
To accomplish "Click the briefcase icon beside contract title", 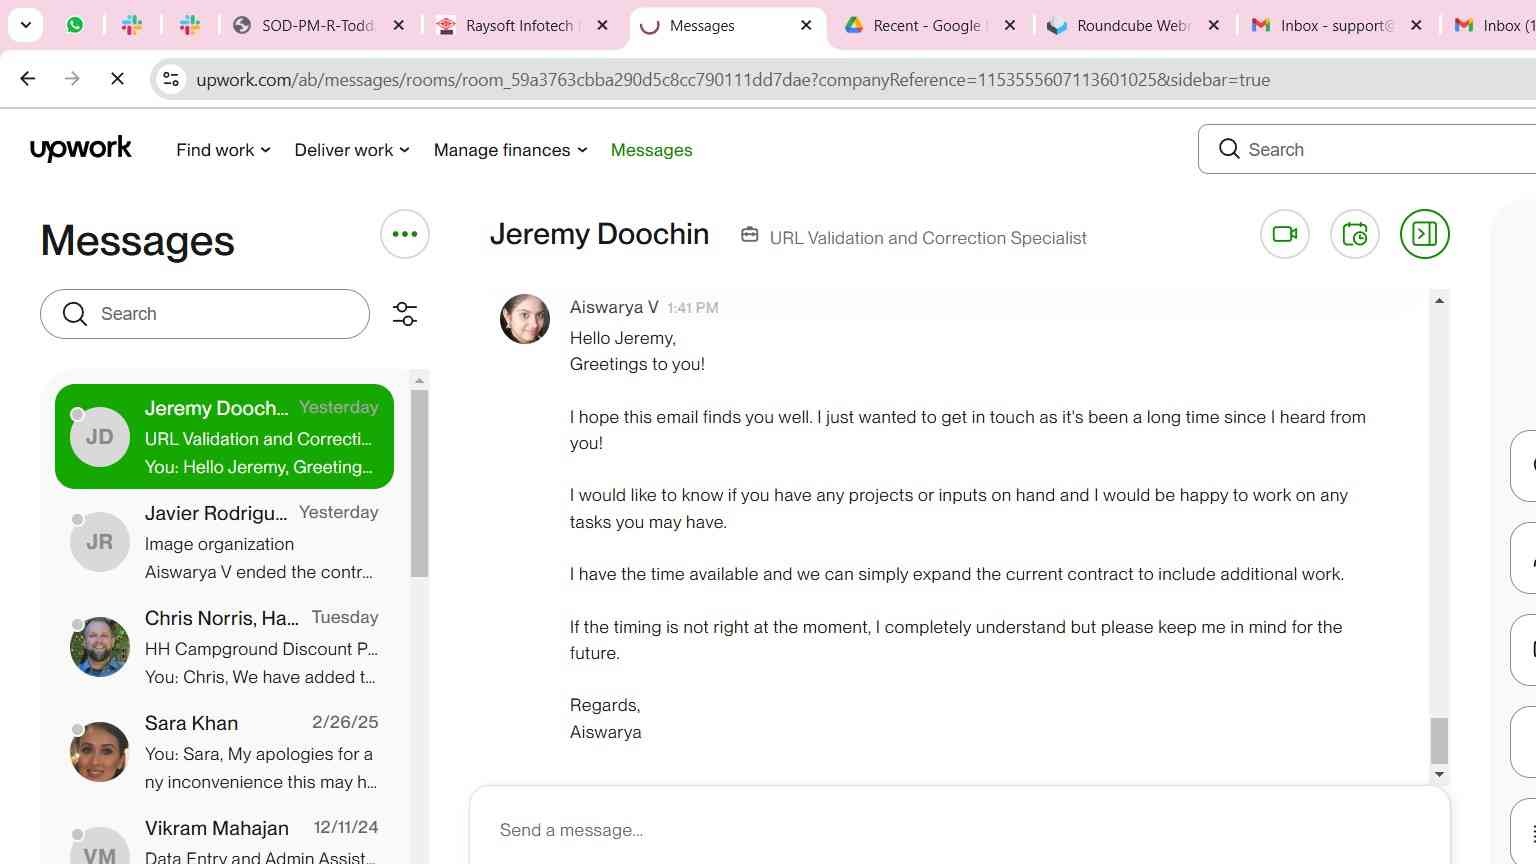I will pyautogui.click(x=749, y=235).
